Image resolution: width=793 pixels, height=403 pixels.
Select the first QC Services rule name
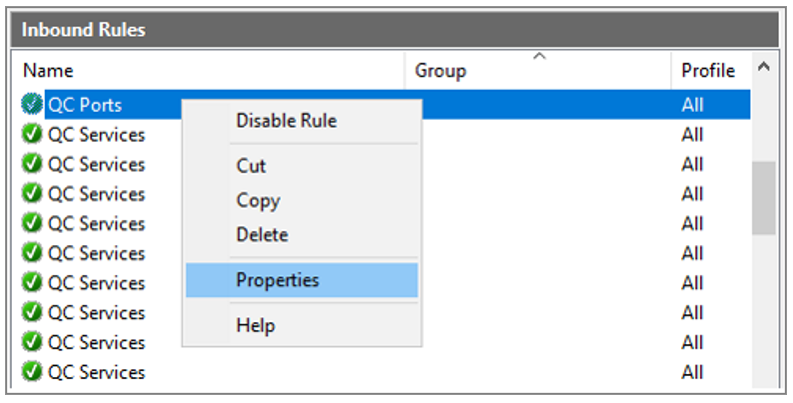pos(96,135)
